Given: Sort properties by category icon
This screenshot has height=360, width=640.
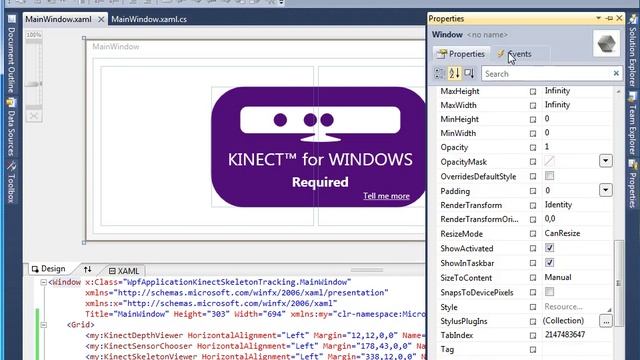Looking at the screenshot, I should click(x=439, y=73).
